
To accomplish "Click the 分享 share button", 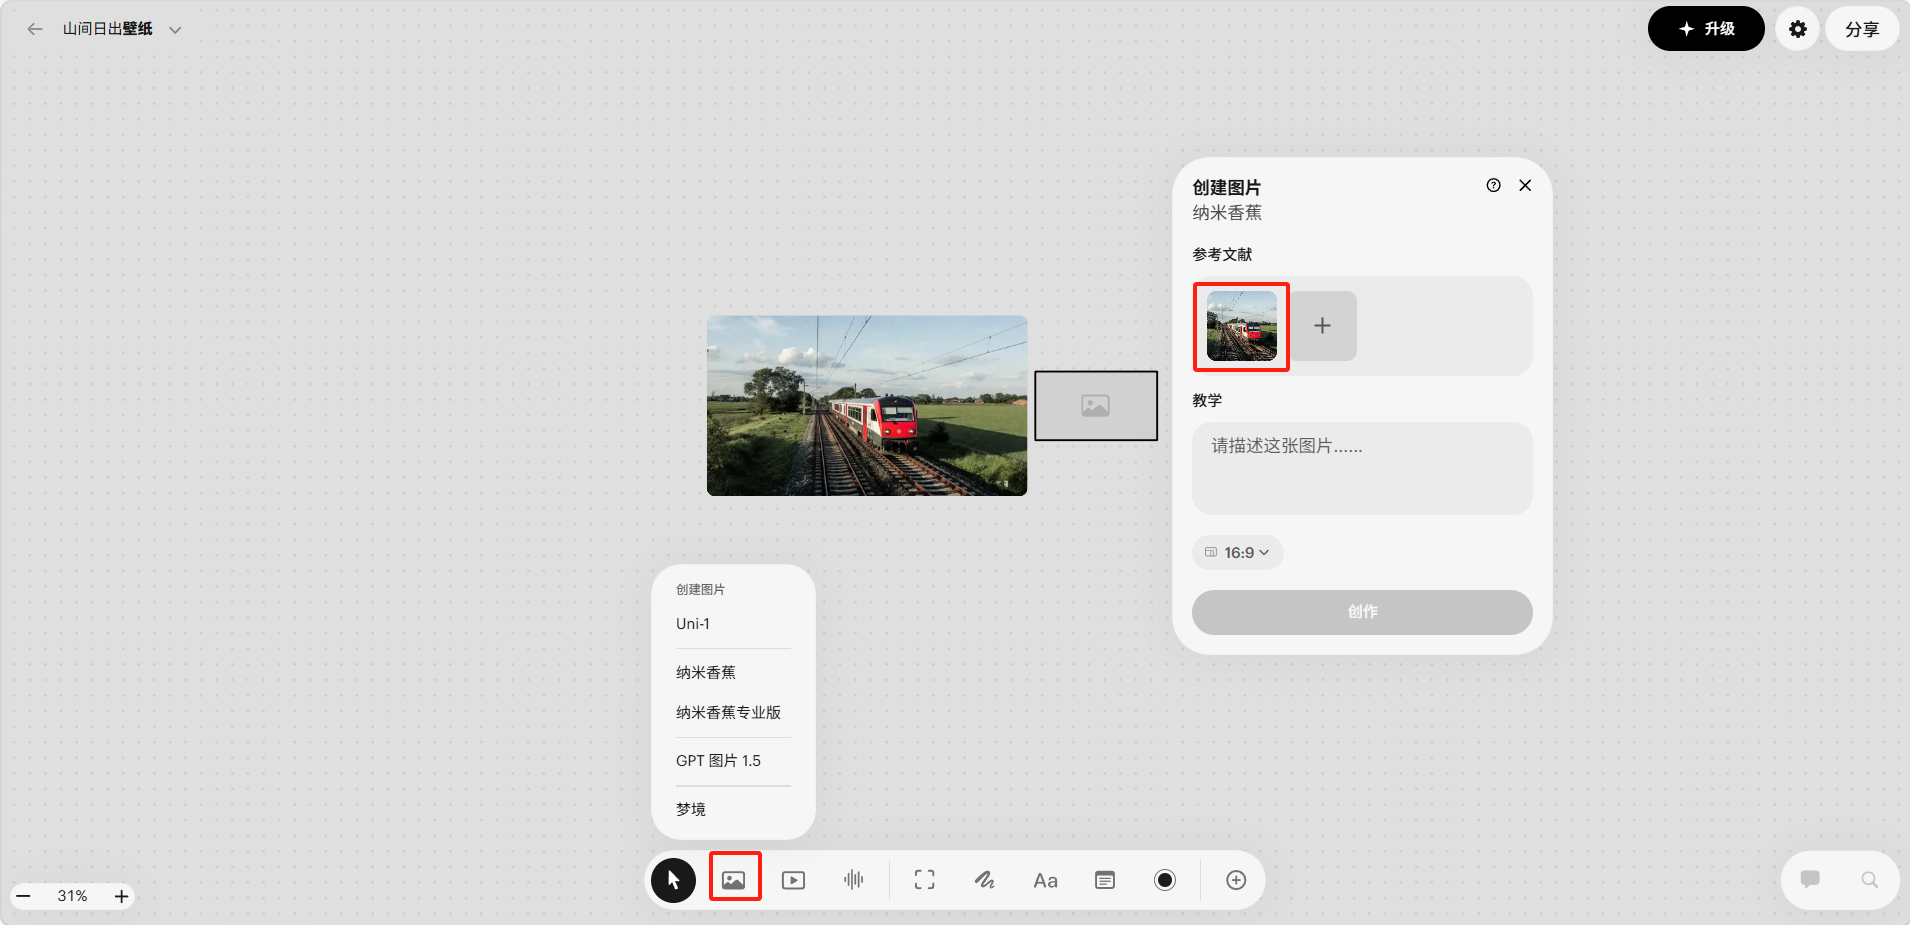I will (1861, 29).
